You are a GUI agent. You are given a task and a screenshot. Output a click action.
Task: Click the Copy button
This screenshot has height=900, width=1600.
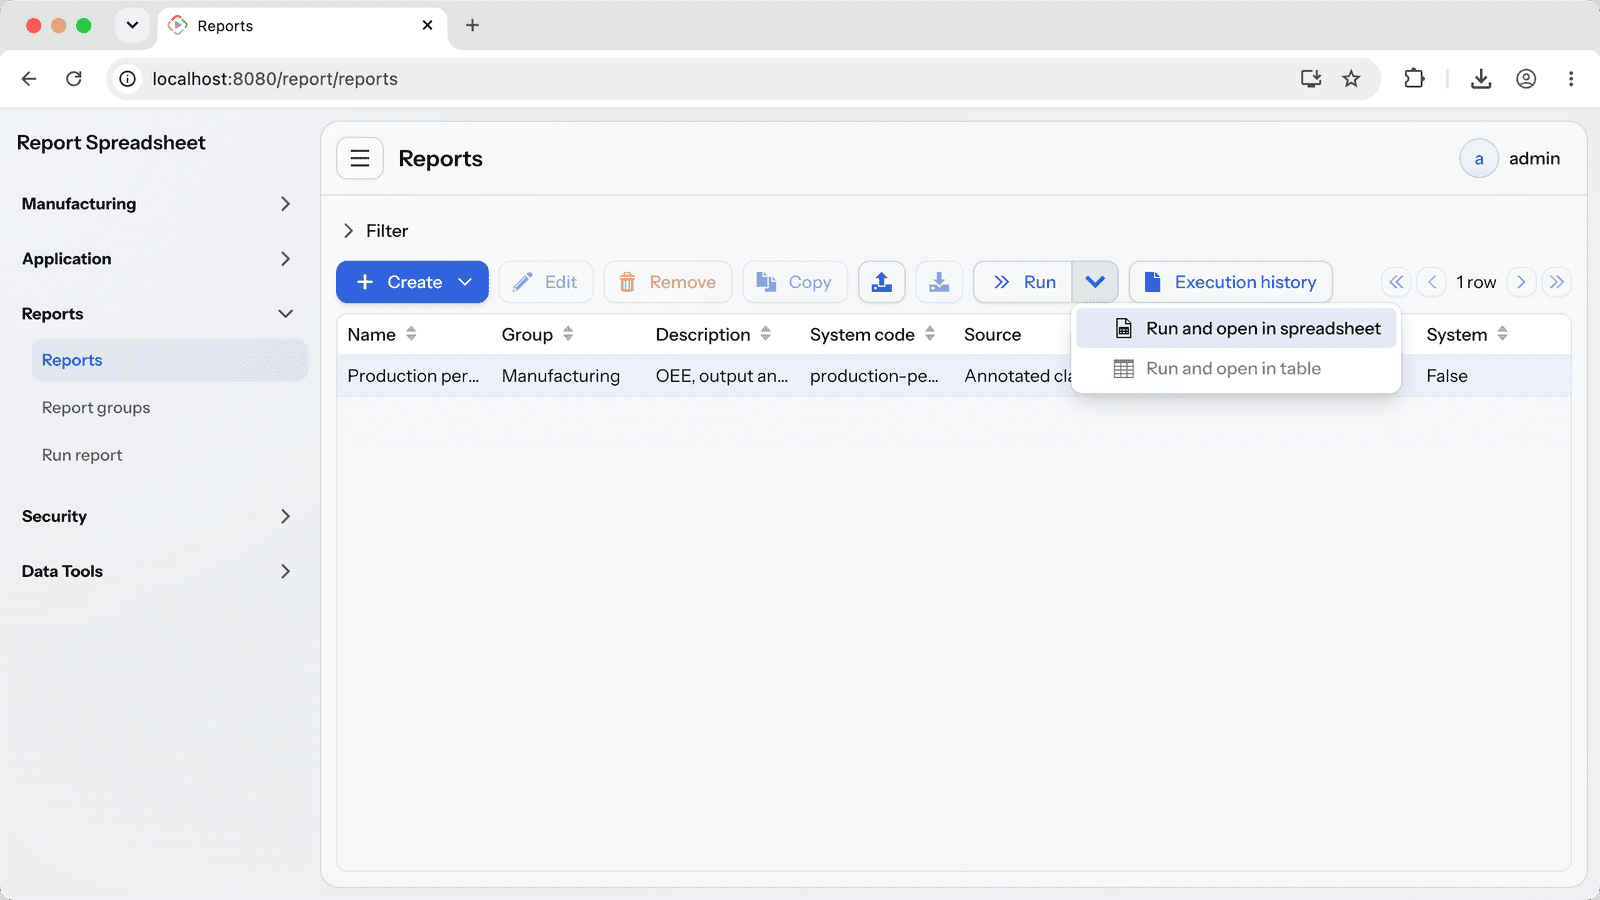pyautogui.click(x=795, y=282)
